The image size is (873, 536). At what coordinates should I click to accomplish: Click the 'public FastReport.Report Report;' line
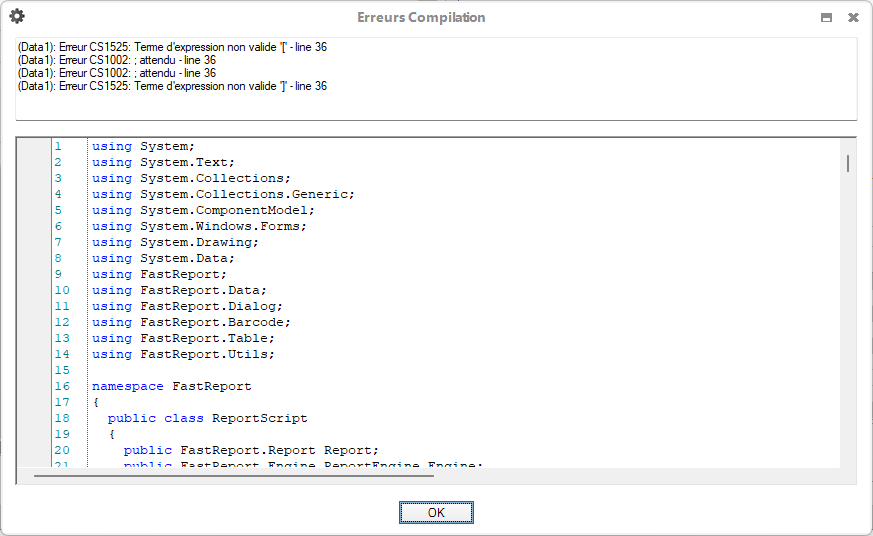(251, 450)
